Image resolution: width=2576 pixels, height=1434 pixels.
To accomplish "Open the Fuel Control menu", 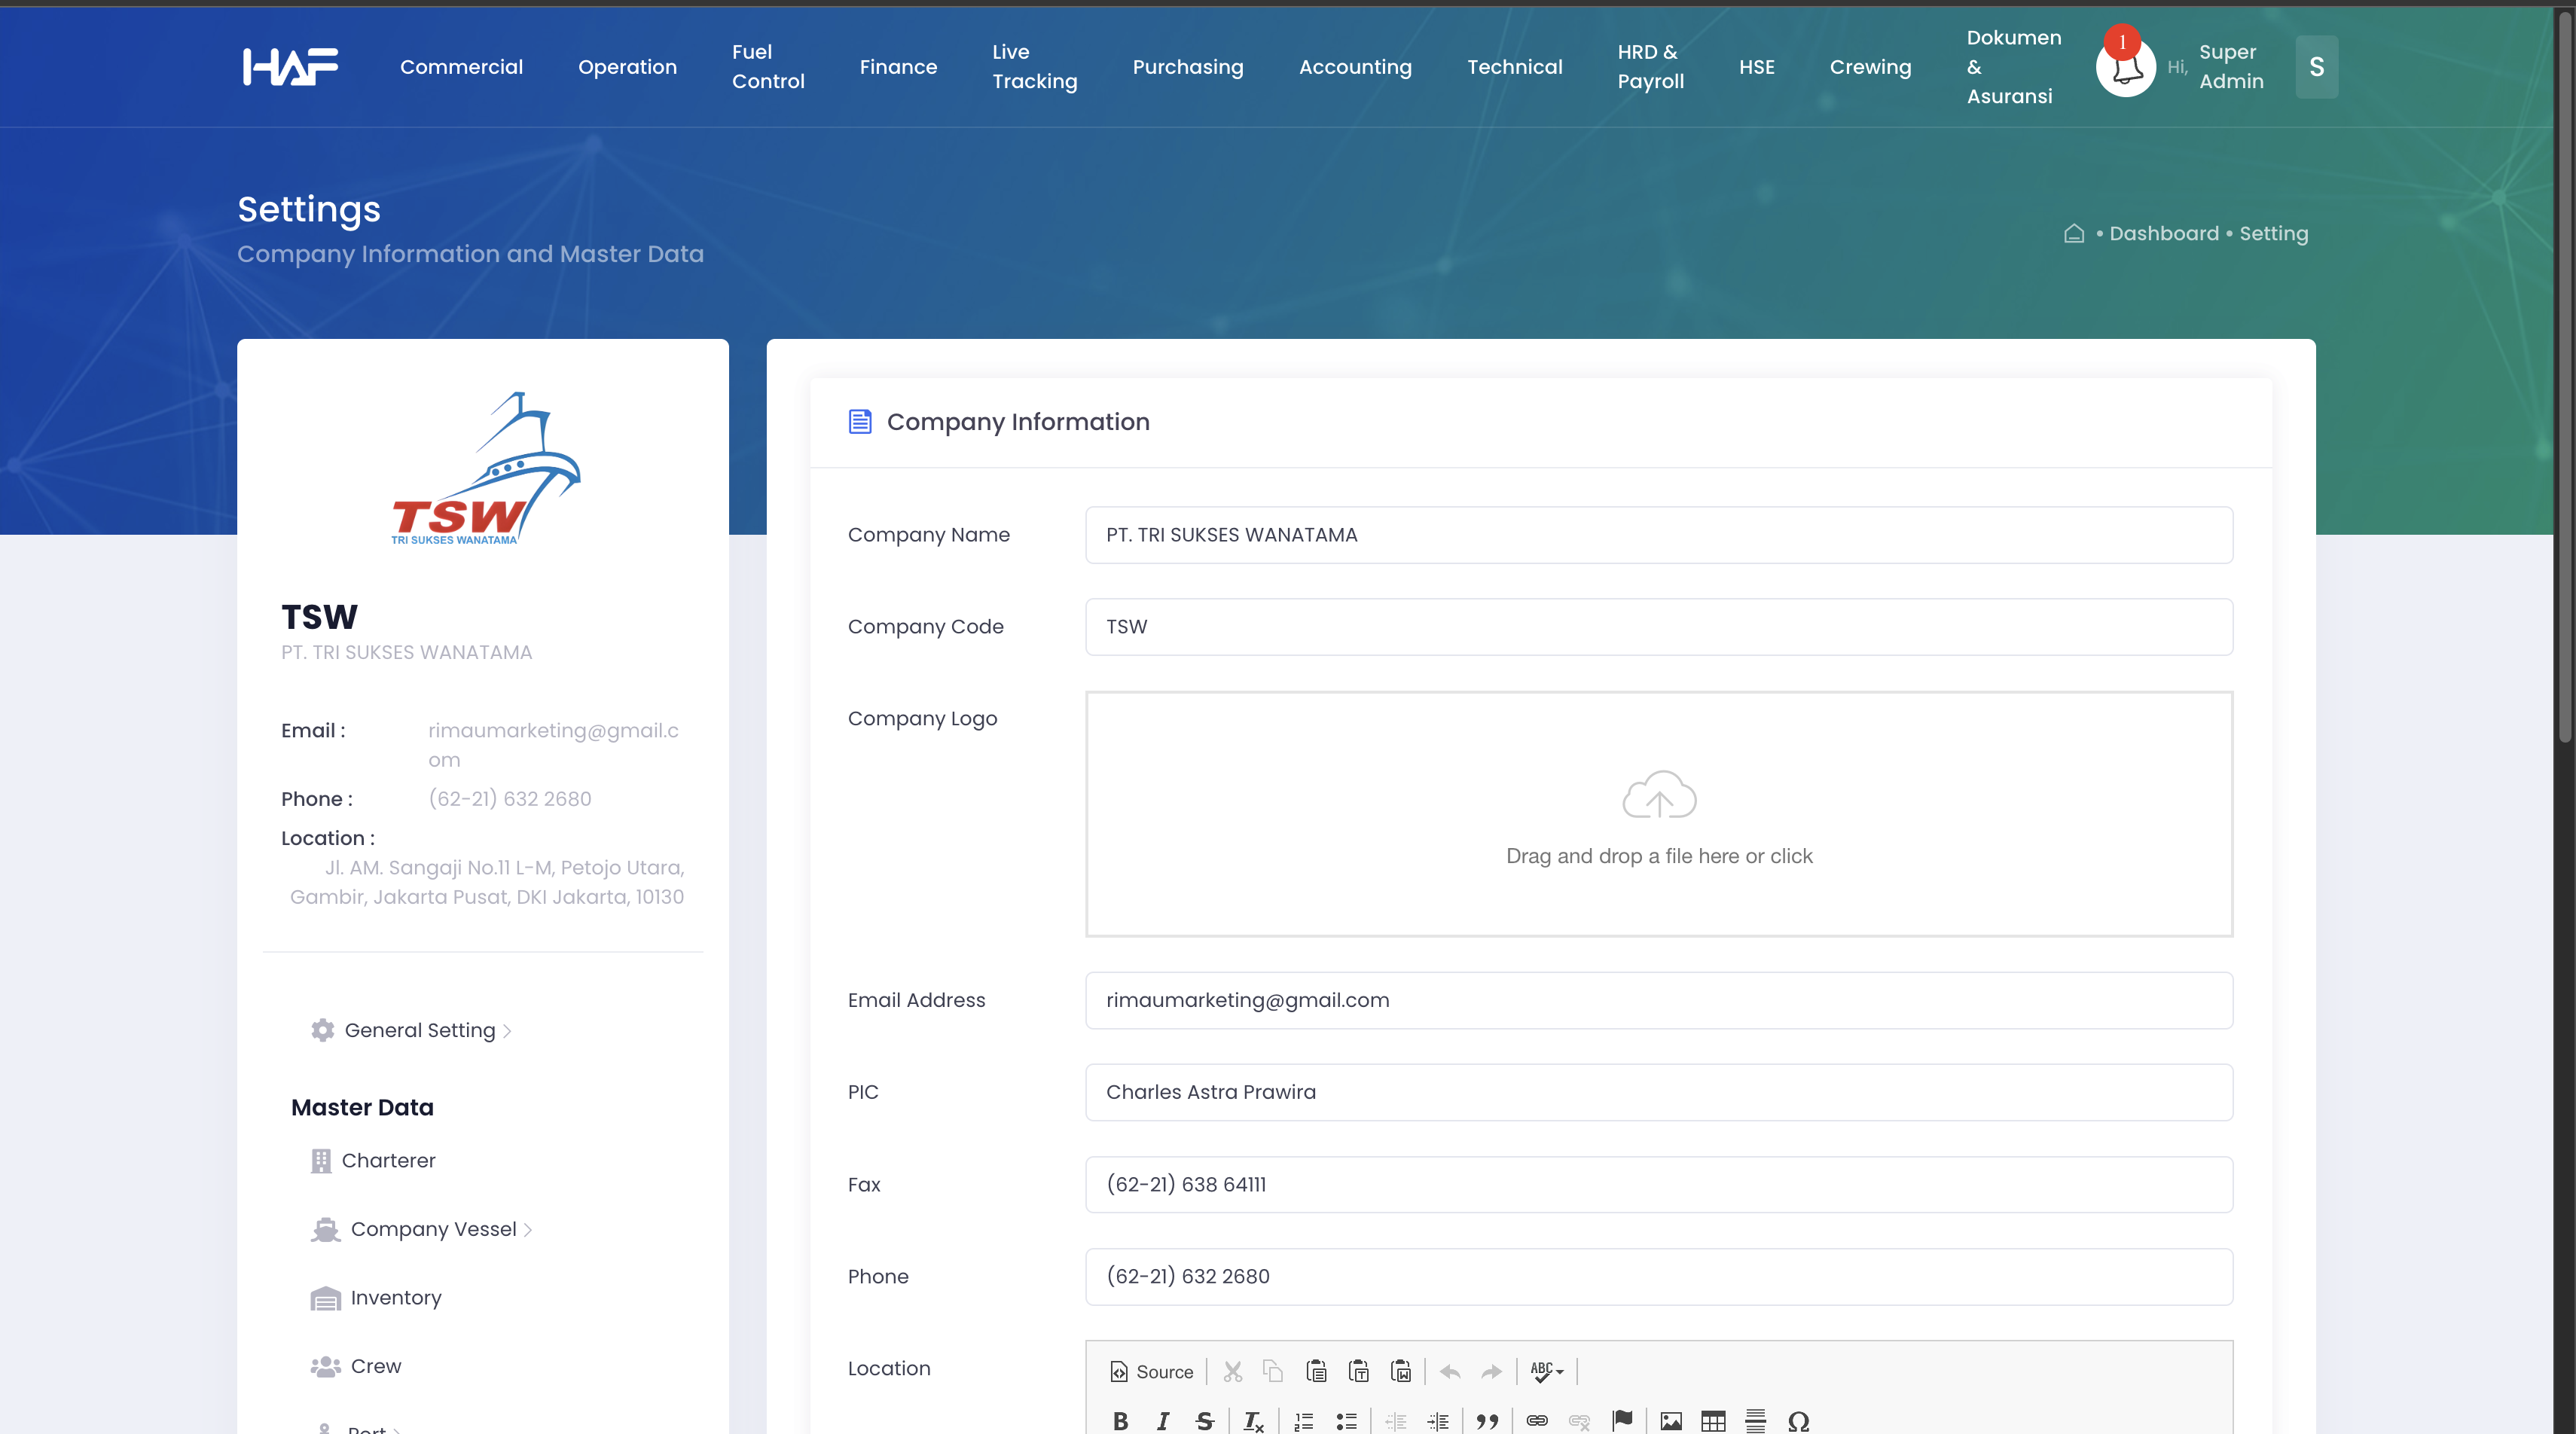I will click(768, 66).
